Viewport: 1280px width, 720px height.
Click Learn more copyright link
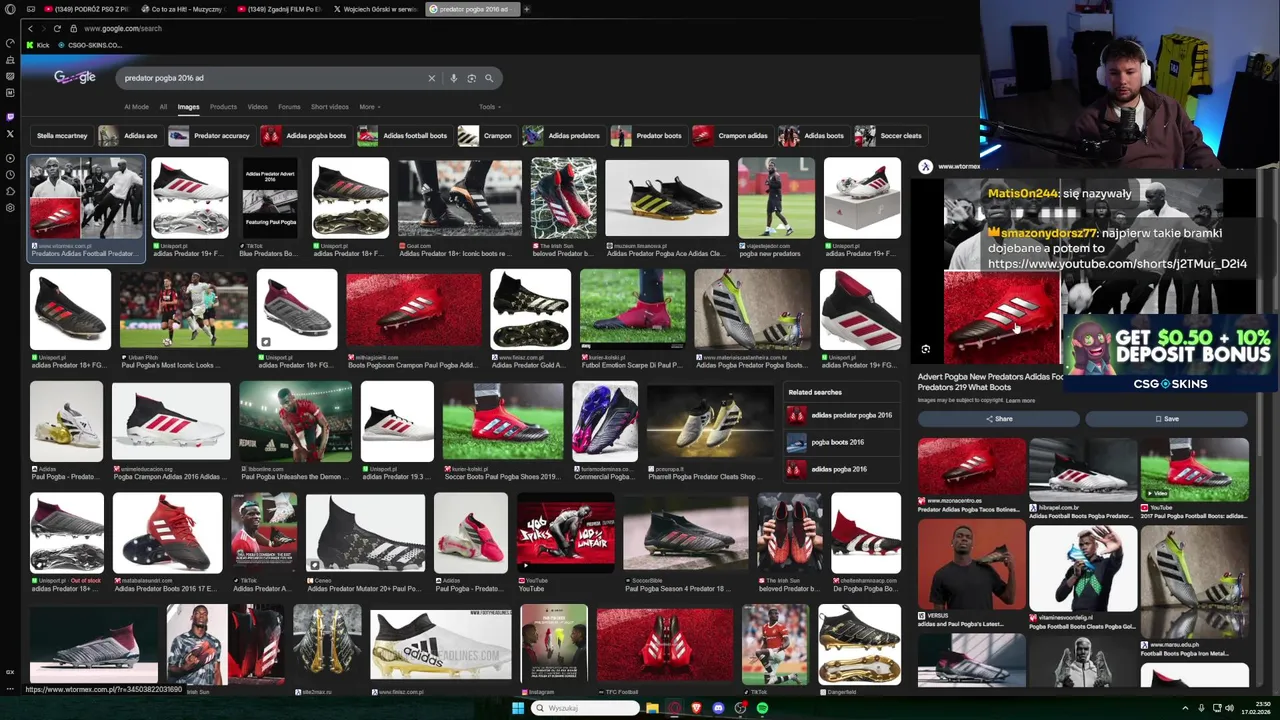[1020, 401]
